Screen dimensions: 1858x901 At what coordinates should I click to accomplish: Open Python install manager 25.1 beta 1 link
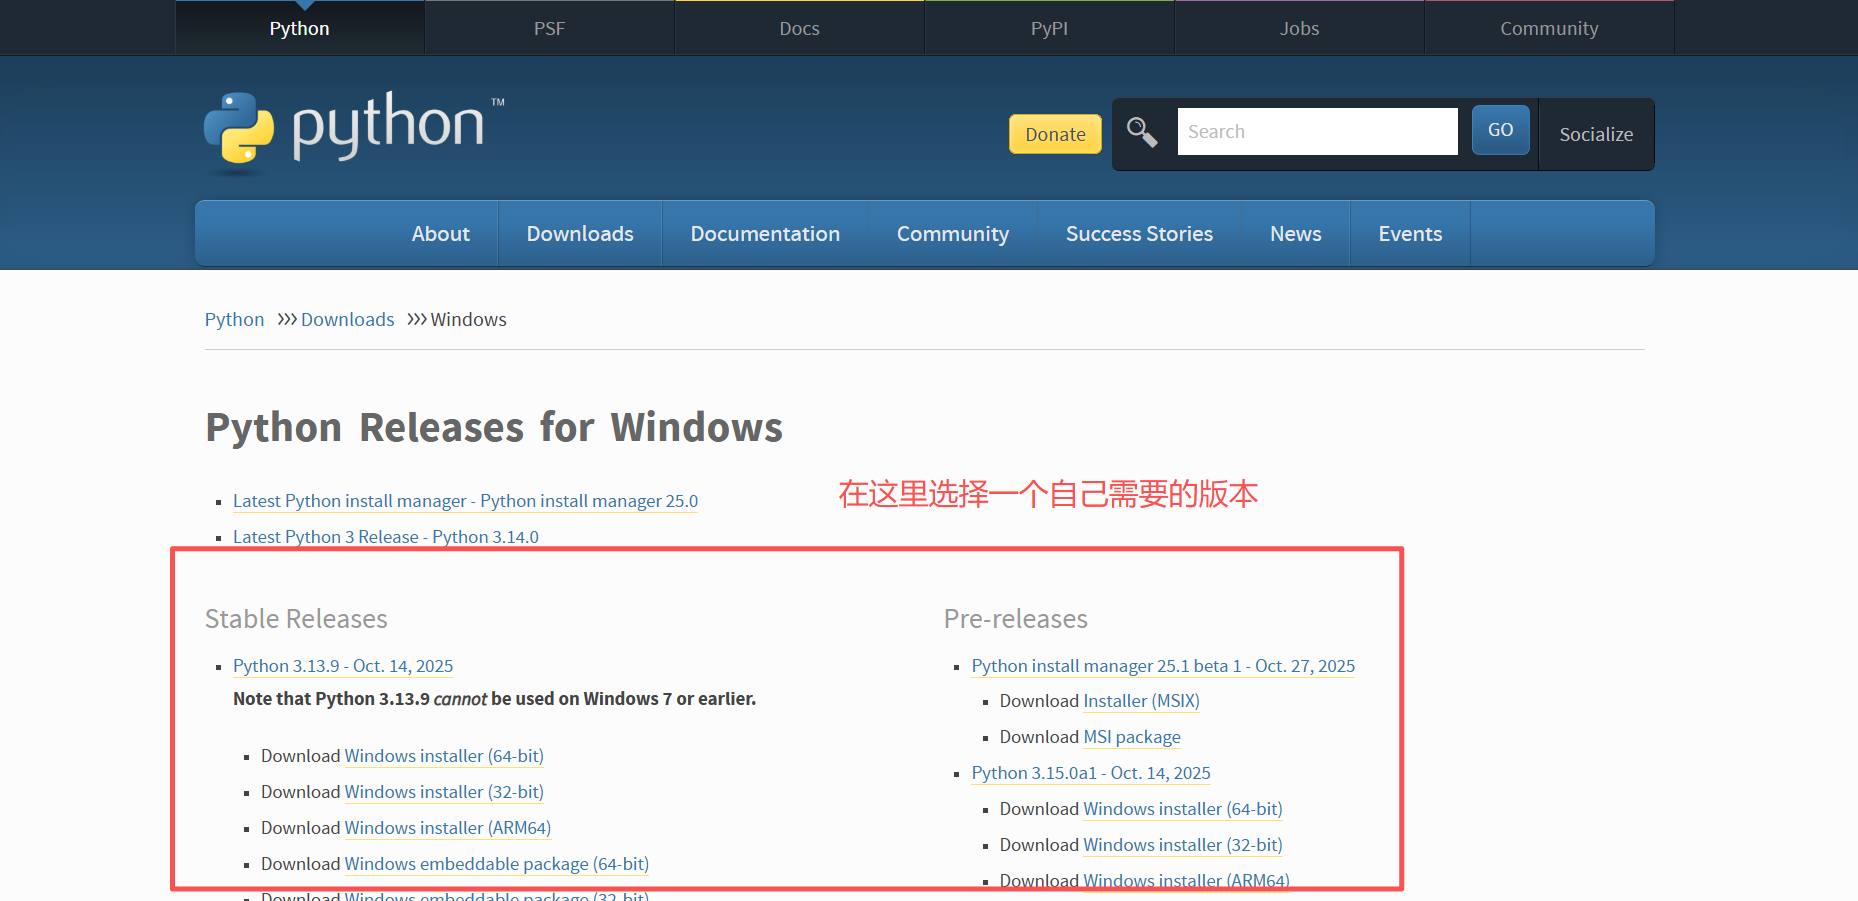(1163, 666)
